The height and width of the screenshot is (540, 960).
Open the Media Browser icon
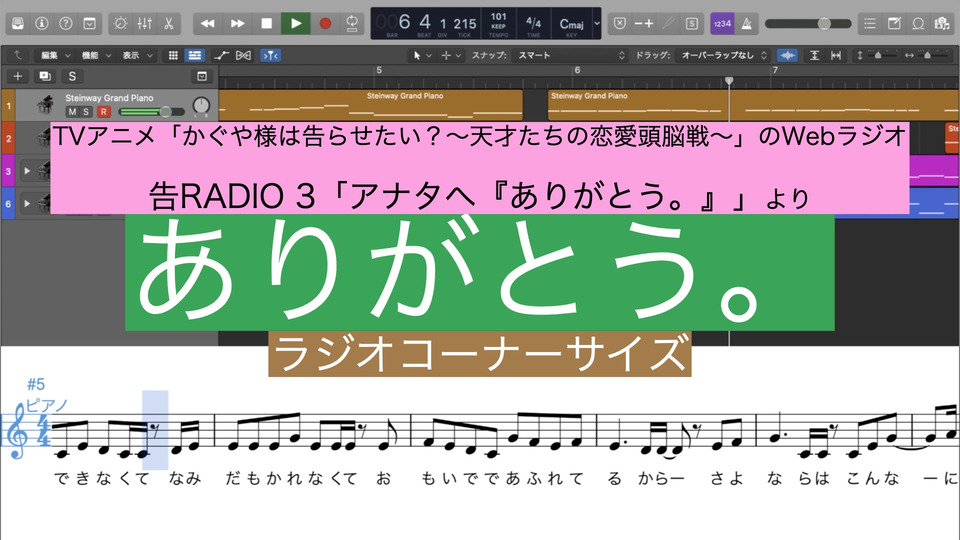[x=942, y=23]
